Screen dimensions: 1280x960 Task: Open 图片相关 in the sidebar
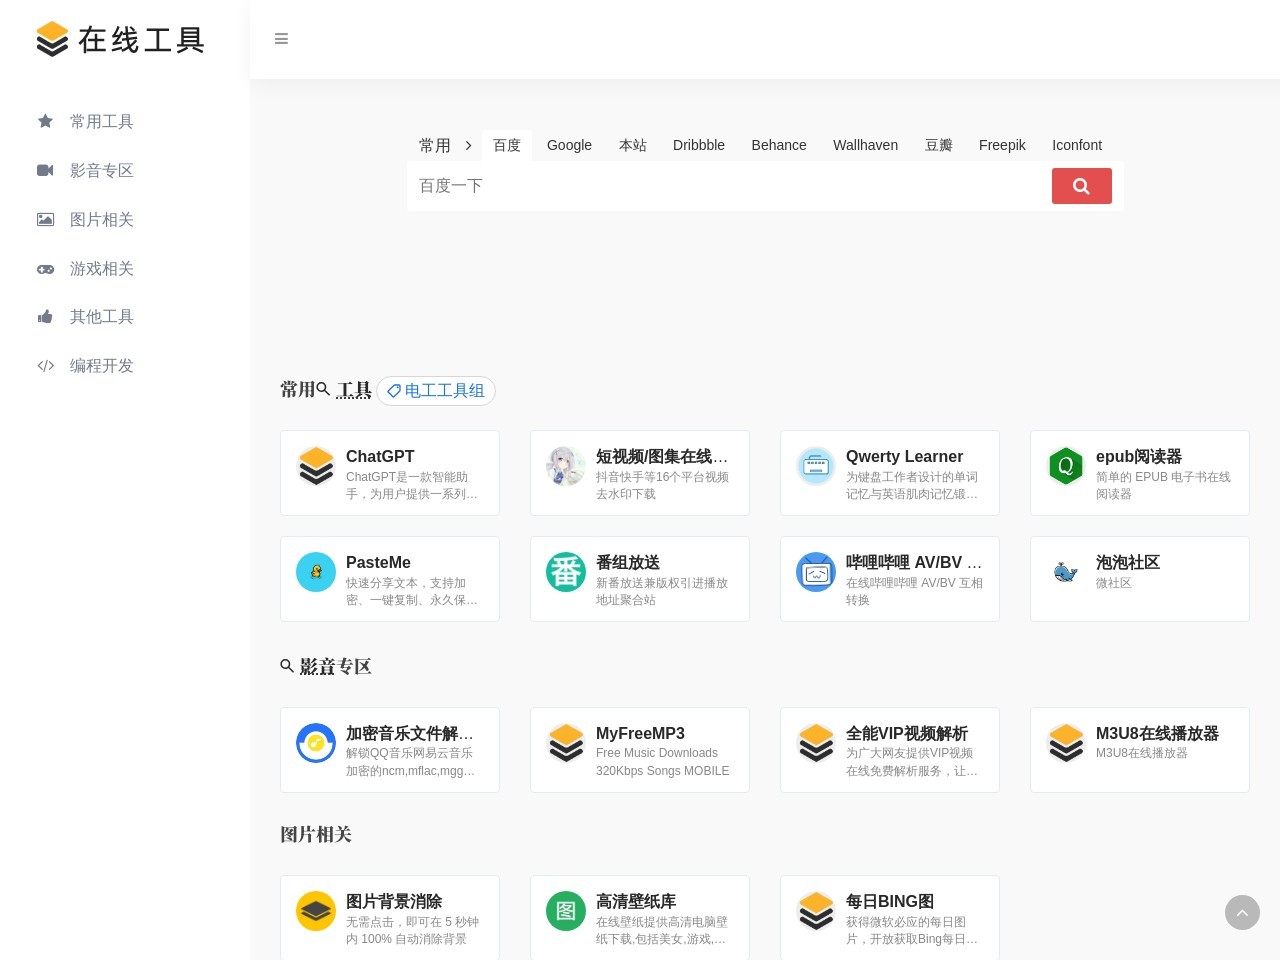pyautogui.click(x=102, y=219)
